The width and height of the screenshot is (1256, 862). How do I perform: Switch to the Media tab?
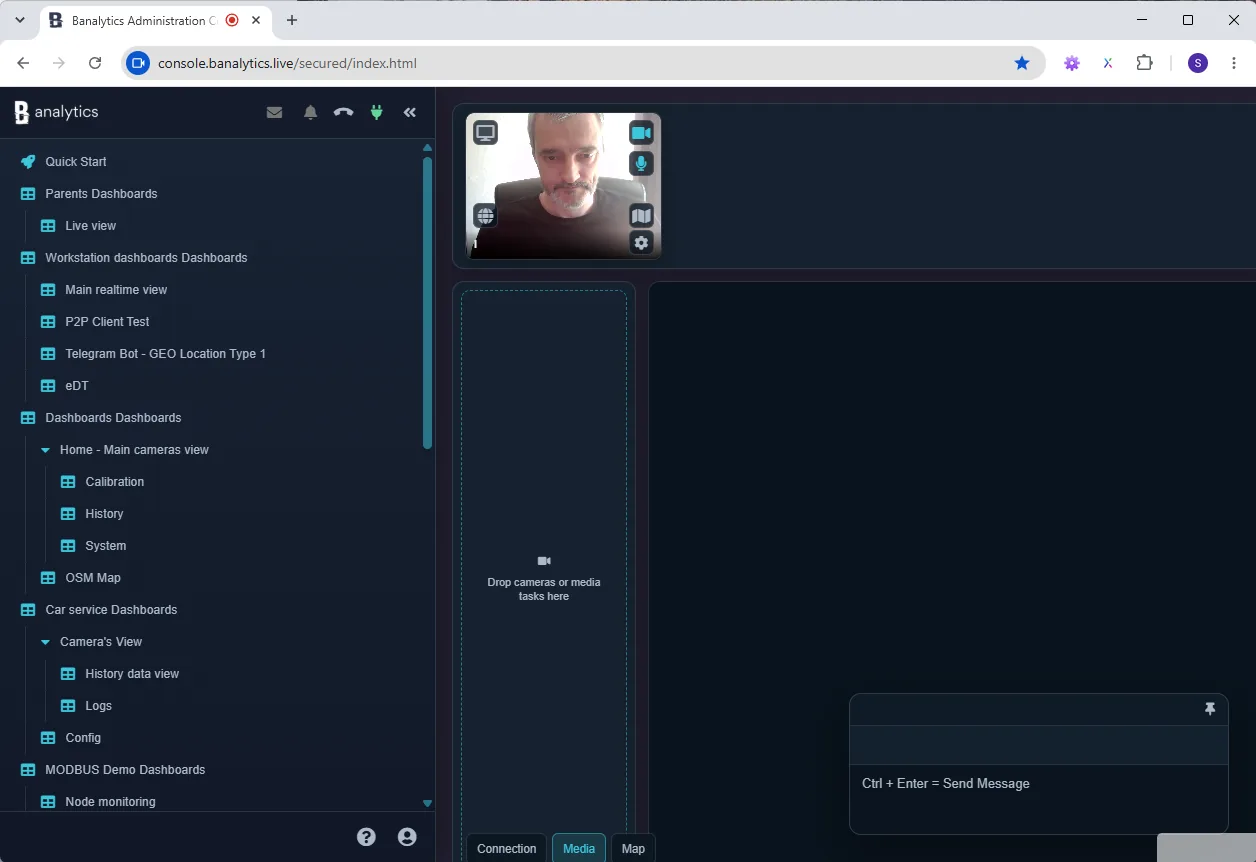click(x=579, y=848)
